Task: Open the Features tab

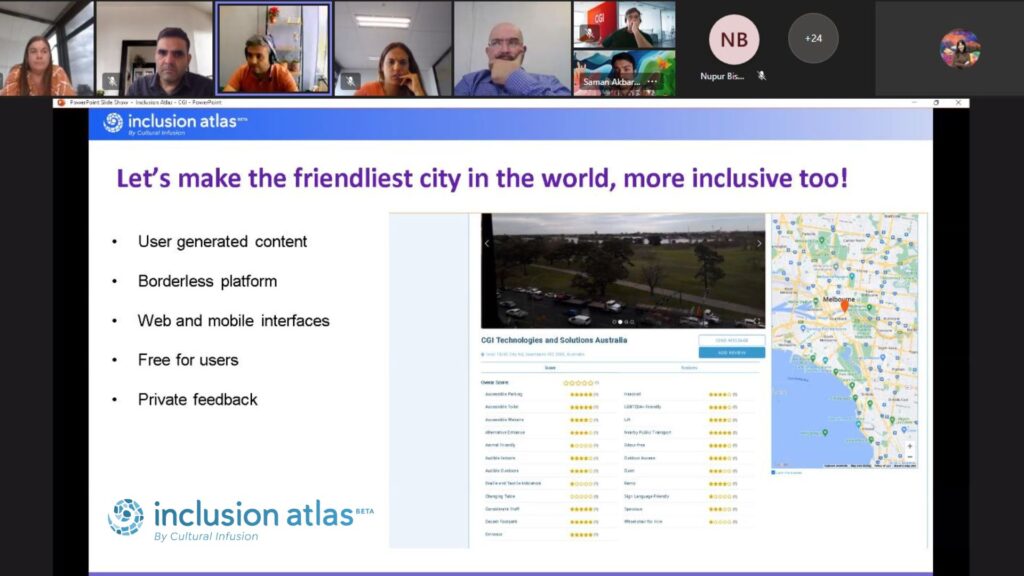Action: click(689, 368)
